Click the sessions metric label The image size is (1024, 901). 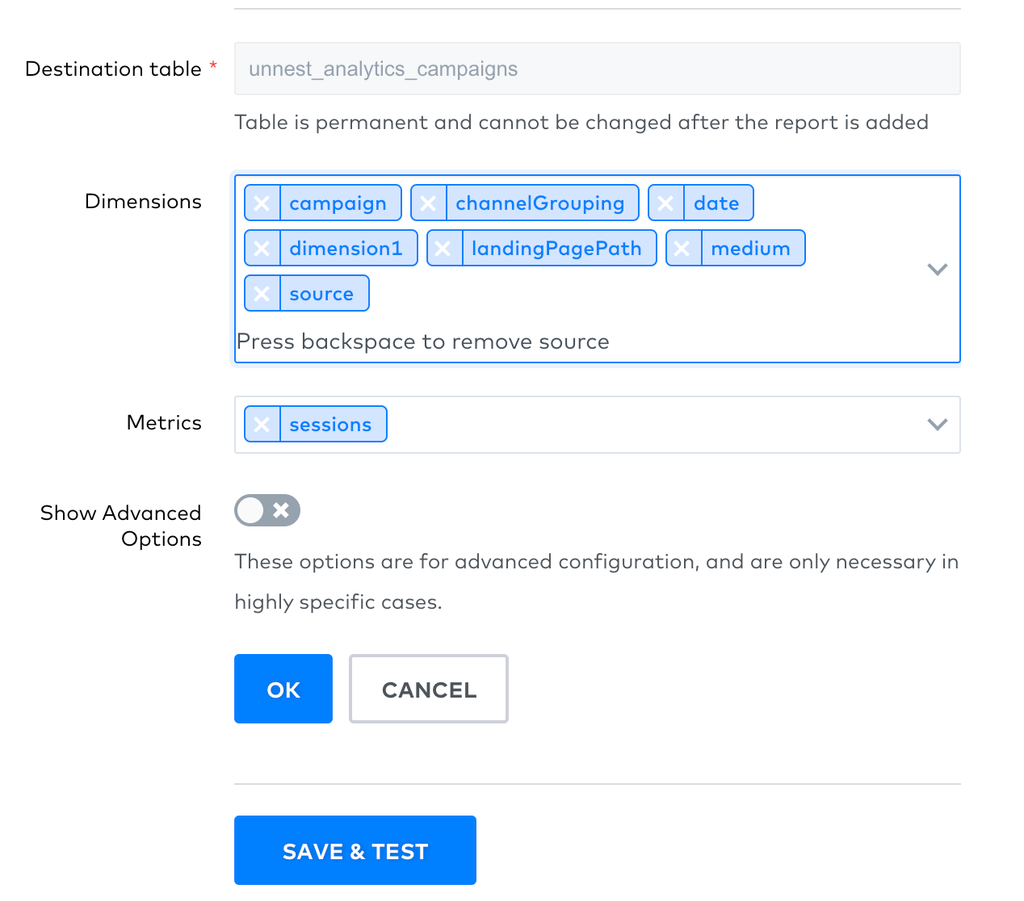point(331,425)
